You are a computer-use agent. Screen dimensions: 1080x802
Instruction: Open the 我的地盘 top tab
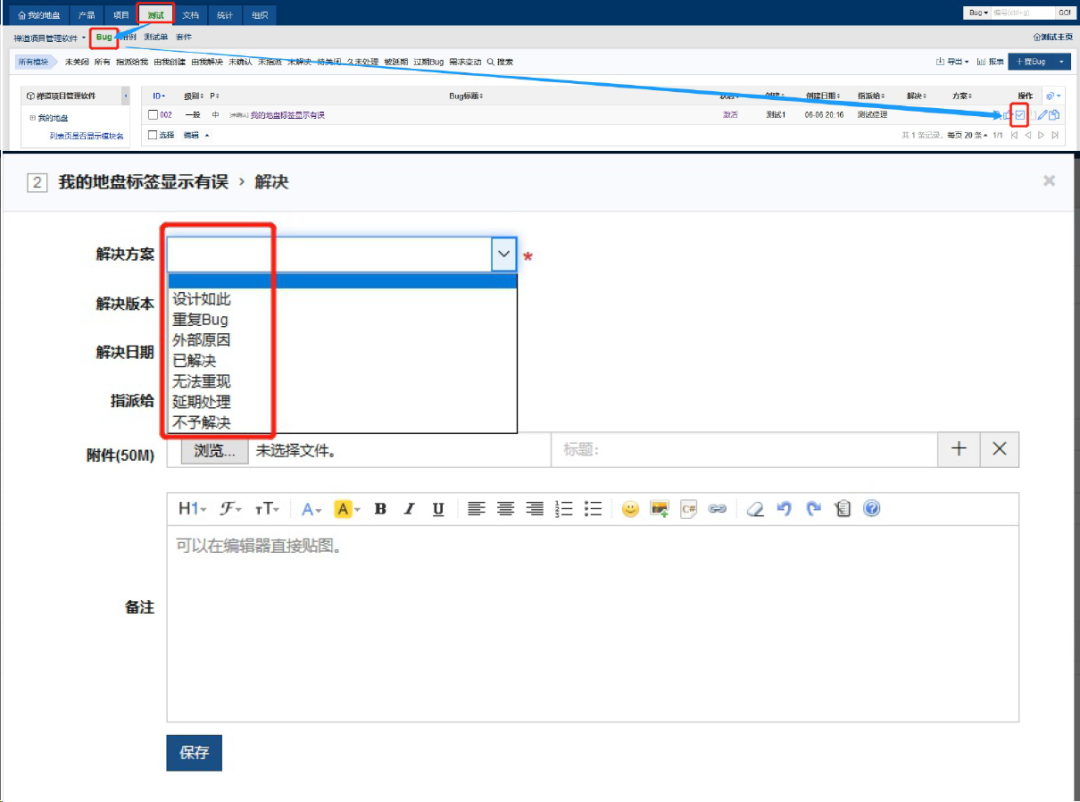pos(39,14)
